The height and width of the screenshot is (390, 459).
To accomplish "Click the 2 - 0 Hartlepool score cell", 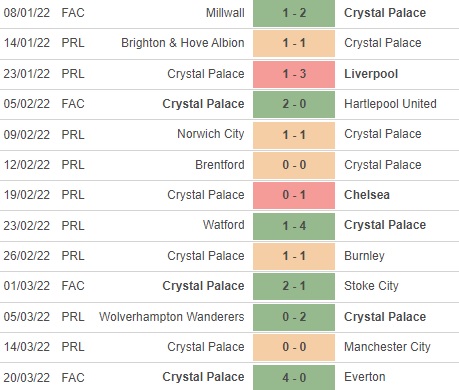I will [x=294, y=104].
